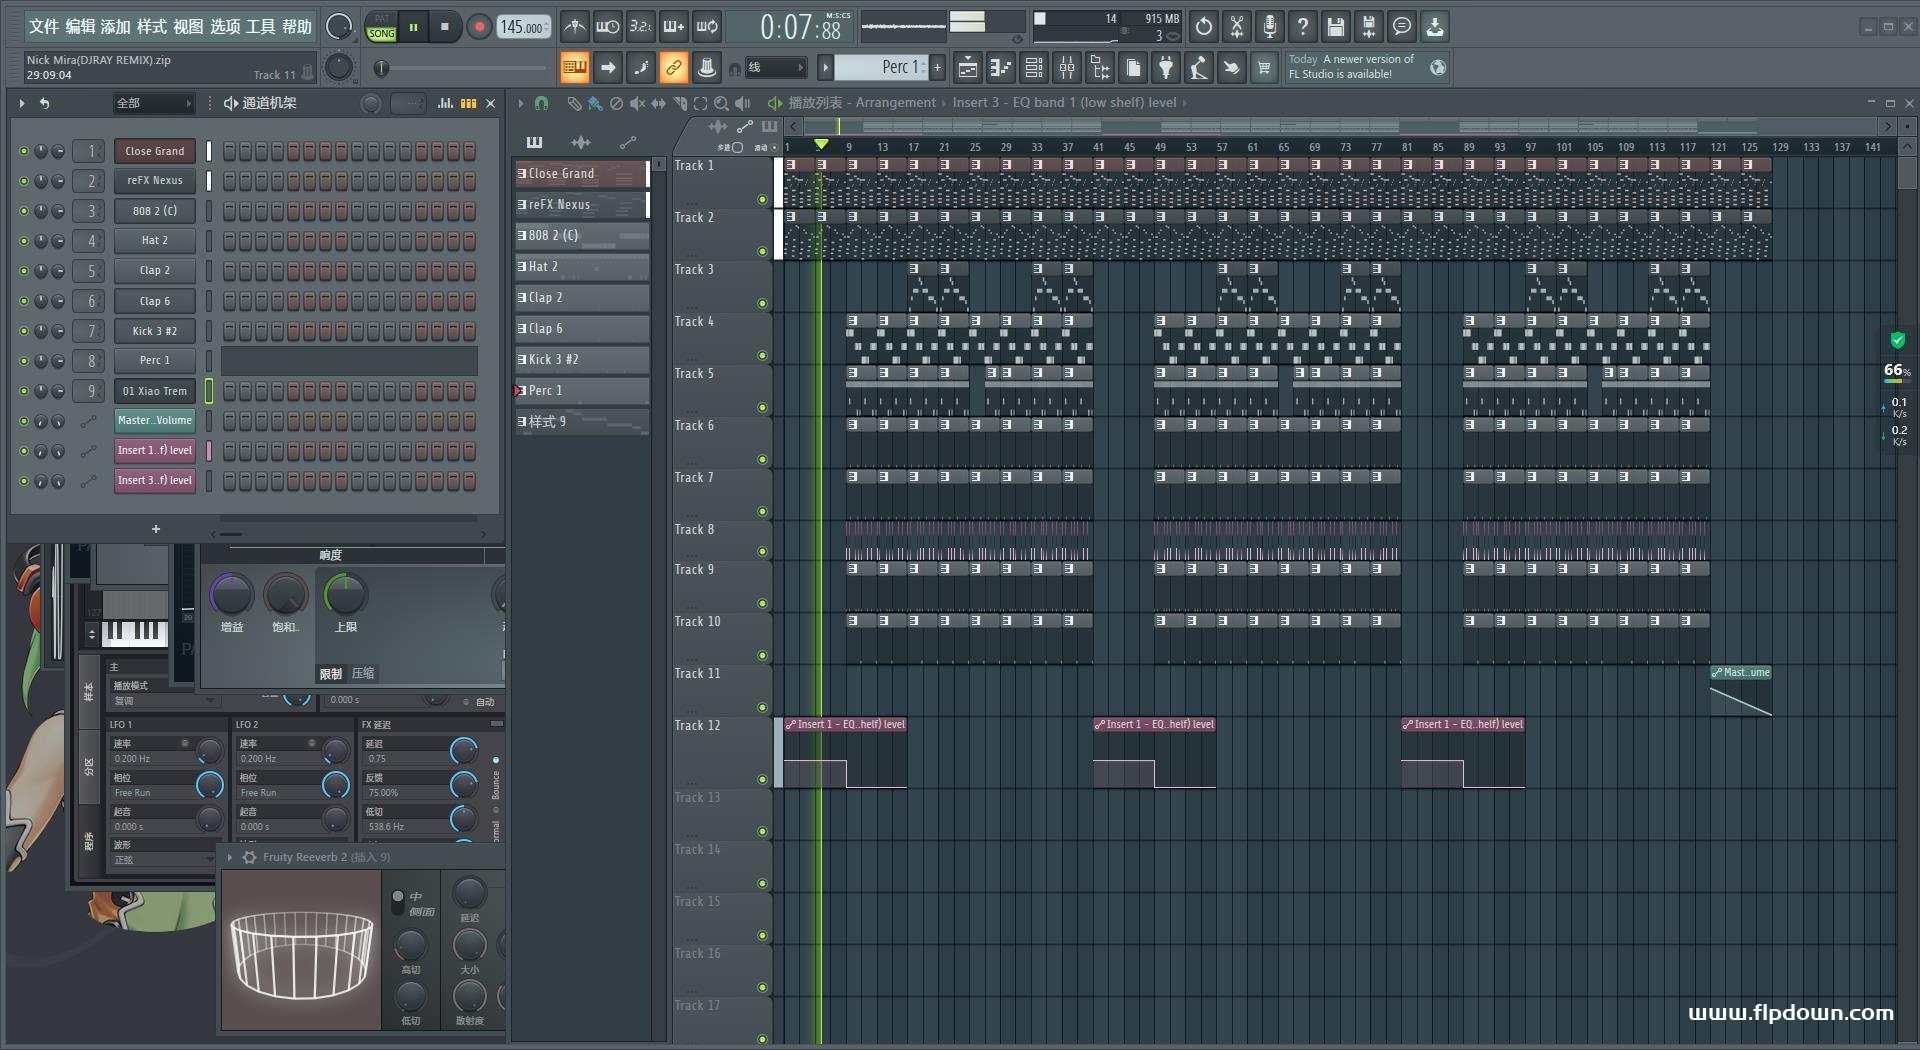1920x1050 pixels.
Task: Select the 01 Xiao Trem channel button
Action: (x=154, y=391)
